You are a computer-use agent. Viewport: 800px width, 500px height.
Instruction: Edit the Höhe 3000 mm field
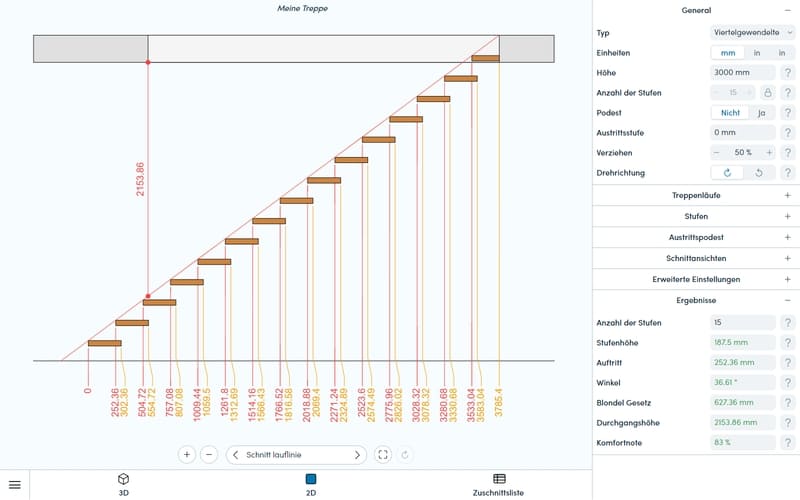(x=742, y=72)
